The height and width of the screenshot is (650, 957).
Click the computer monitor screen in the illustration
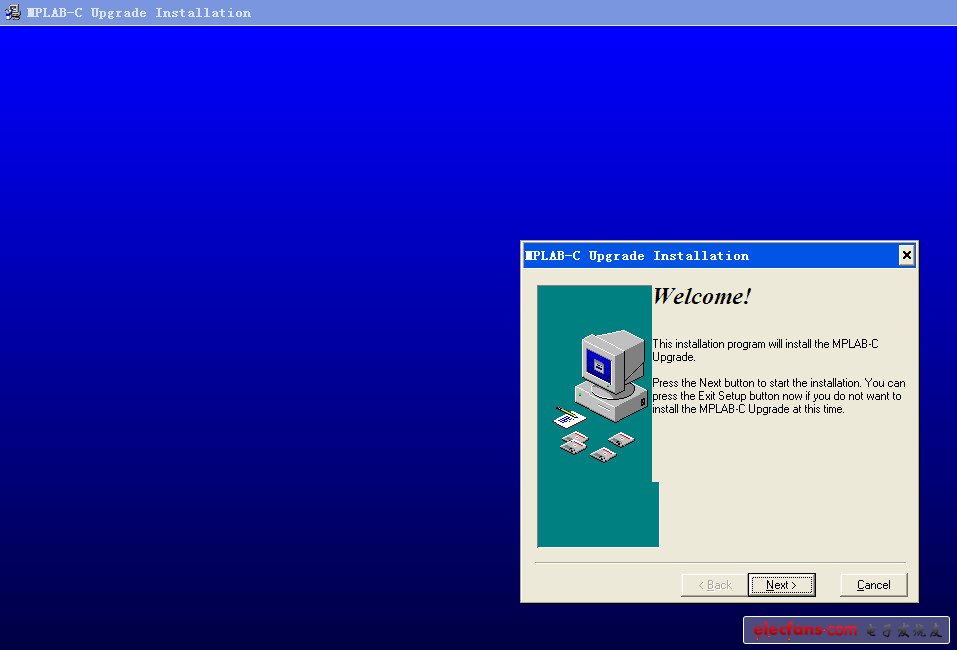(600, 365)
